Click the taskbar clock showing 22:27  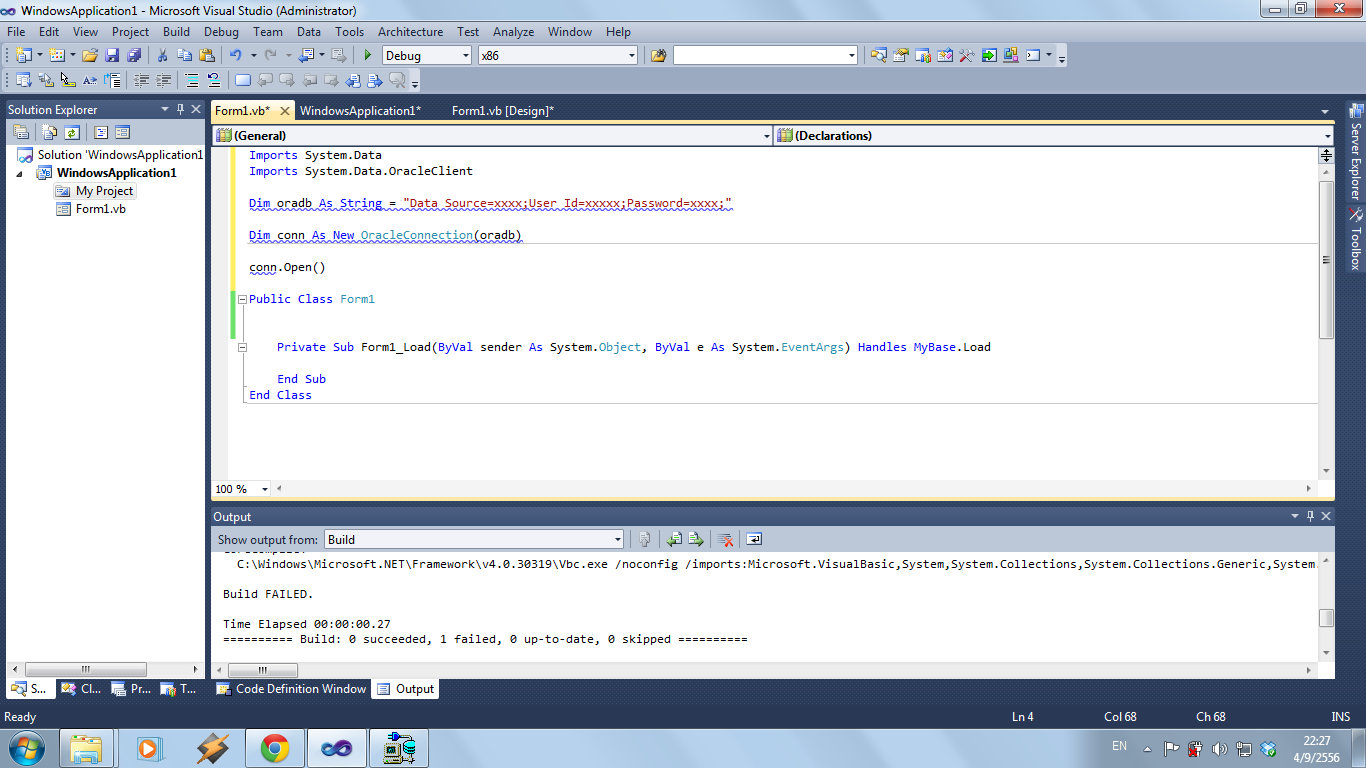coord(1317,748)
